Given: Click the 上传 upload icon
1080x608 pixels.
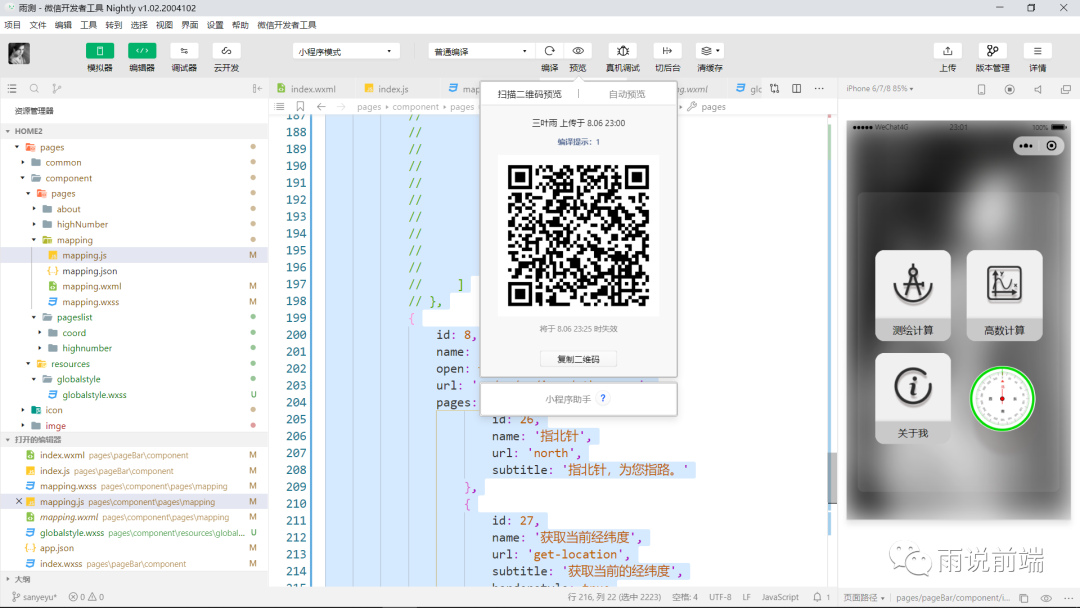Looking at the screenshot, I should pos(947,51).
